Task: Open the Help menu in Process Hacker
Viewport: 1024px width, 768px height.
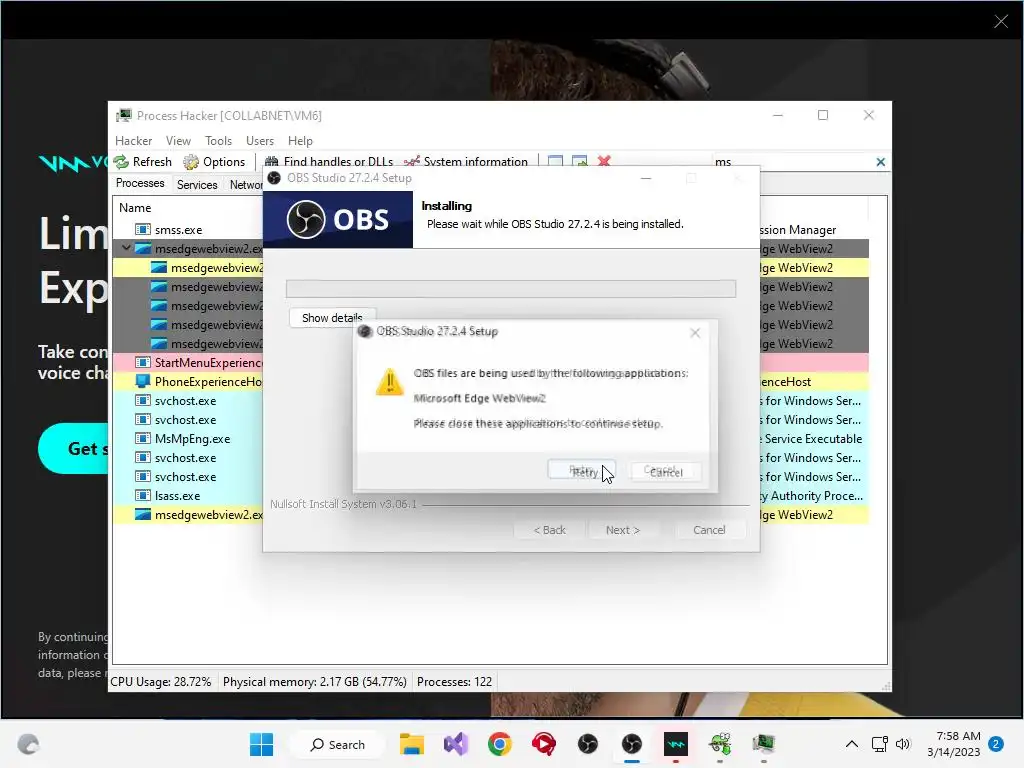Action: coord(300,140)
